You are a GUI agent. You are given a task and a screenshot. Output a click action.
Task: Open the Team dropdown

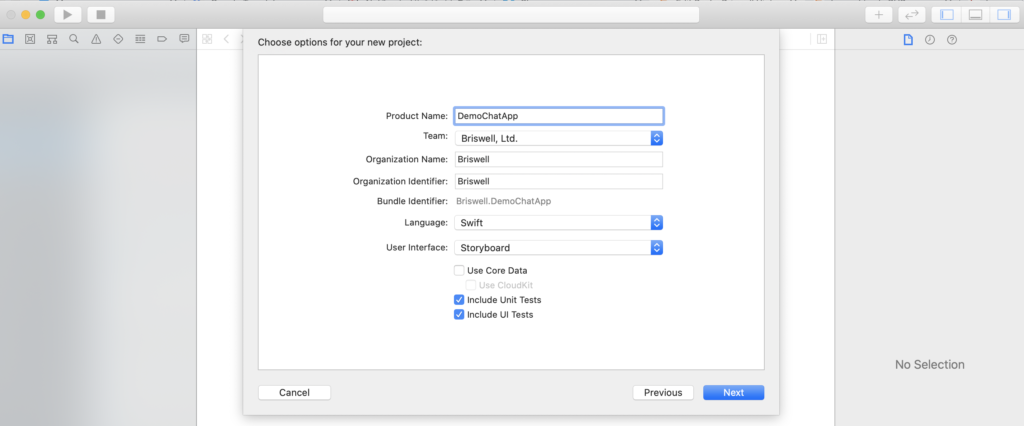click(559, 138)
